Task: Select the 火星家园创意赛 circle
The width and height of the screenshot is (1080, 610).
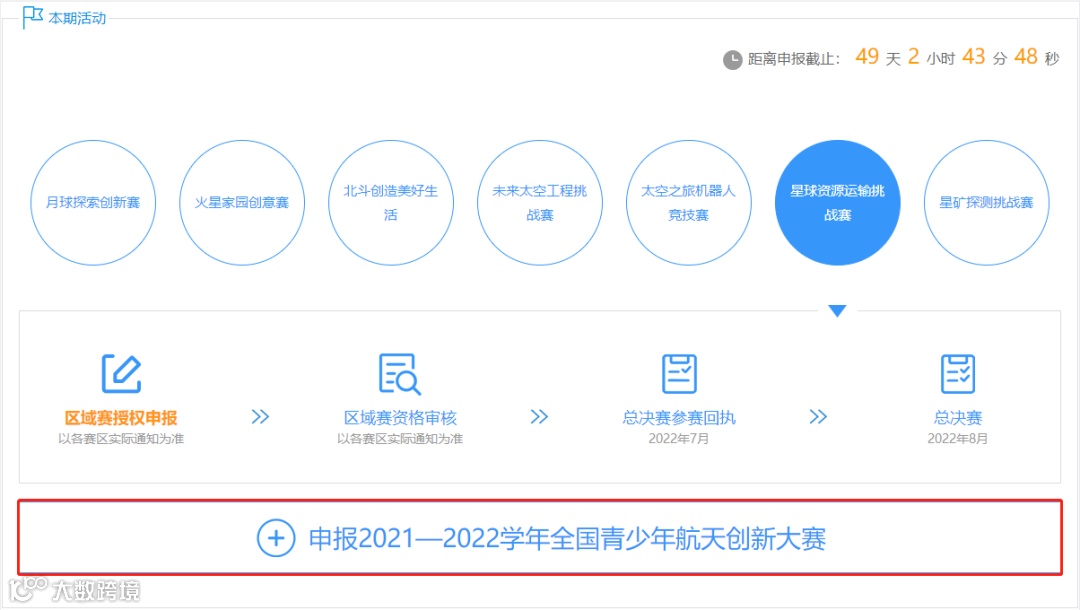Action: (242, 202)
